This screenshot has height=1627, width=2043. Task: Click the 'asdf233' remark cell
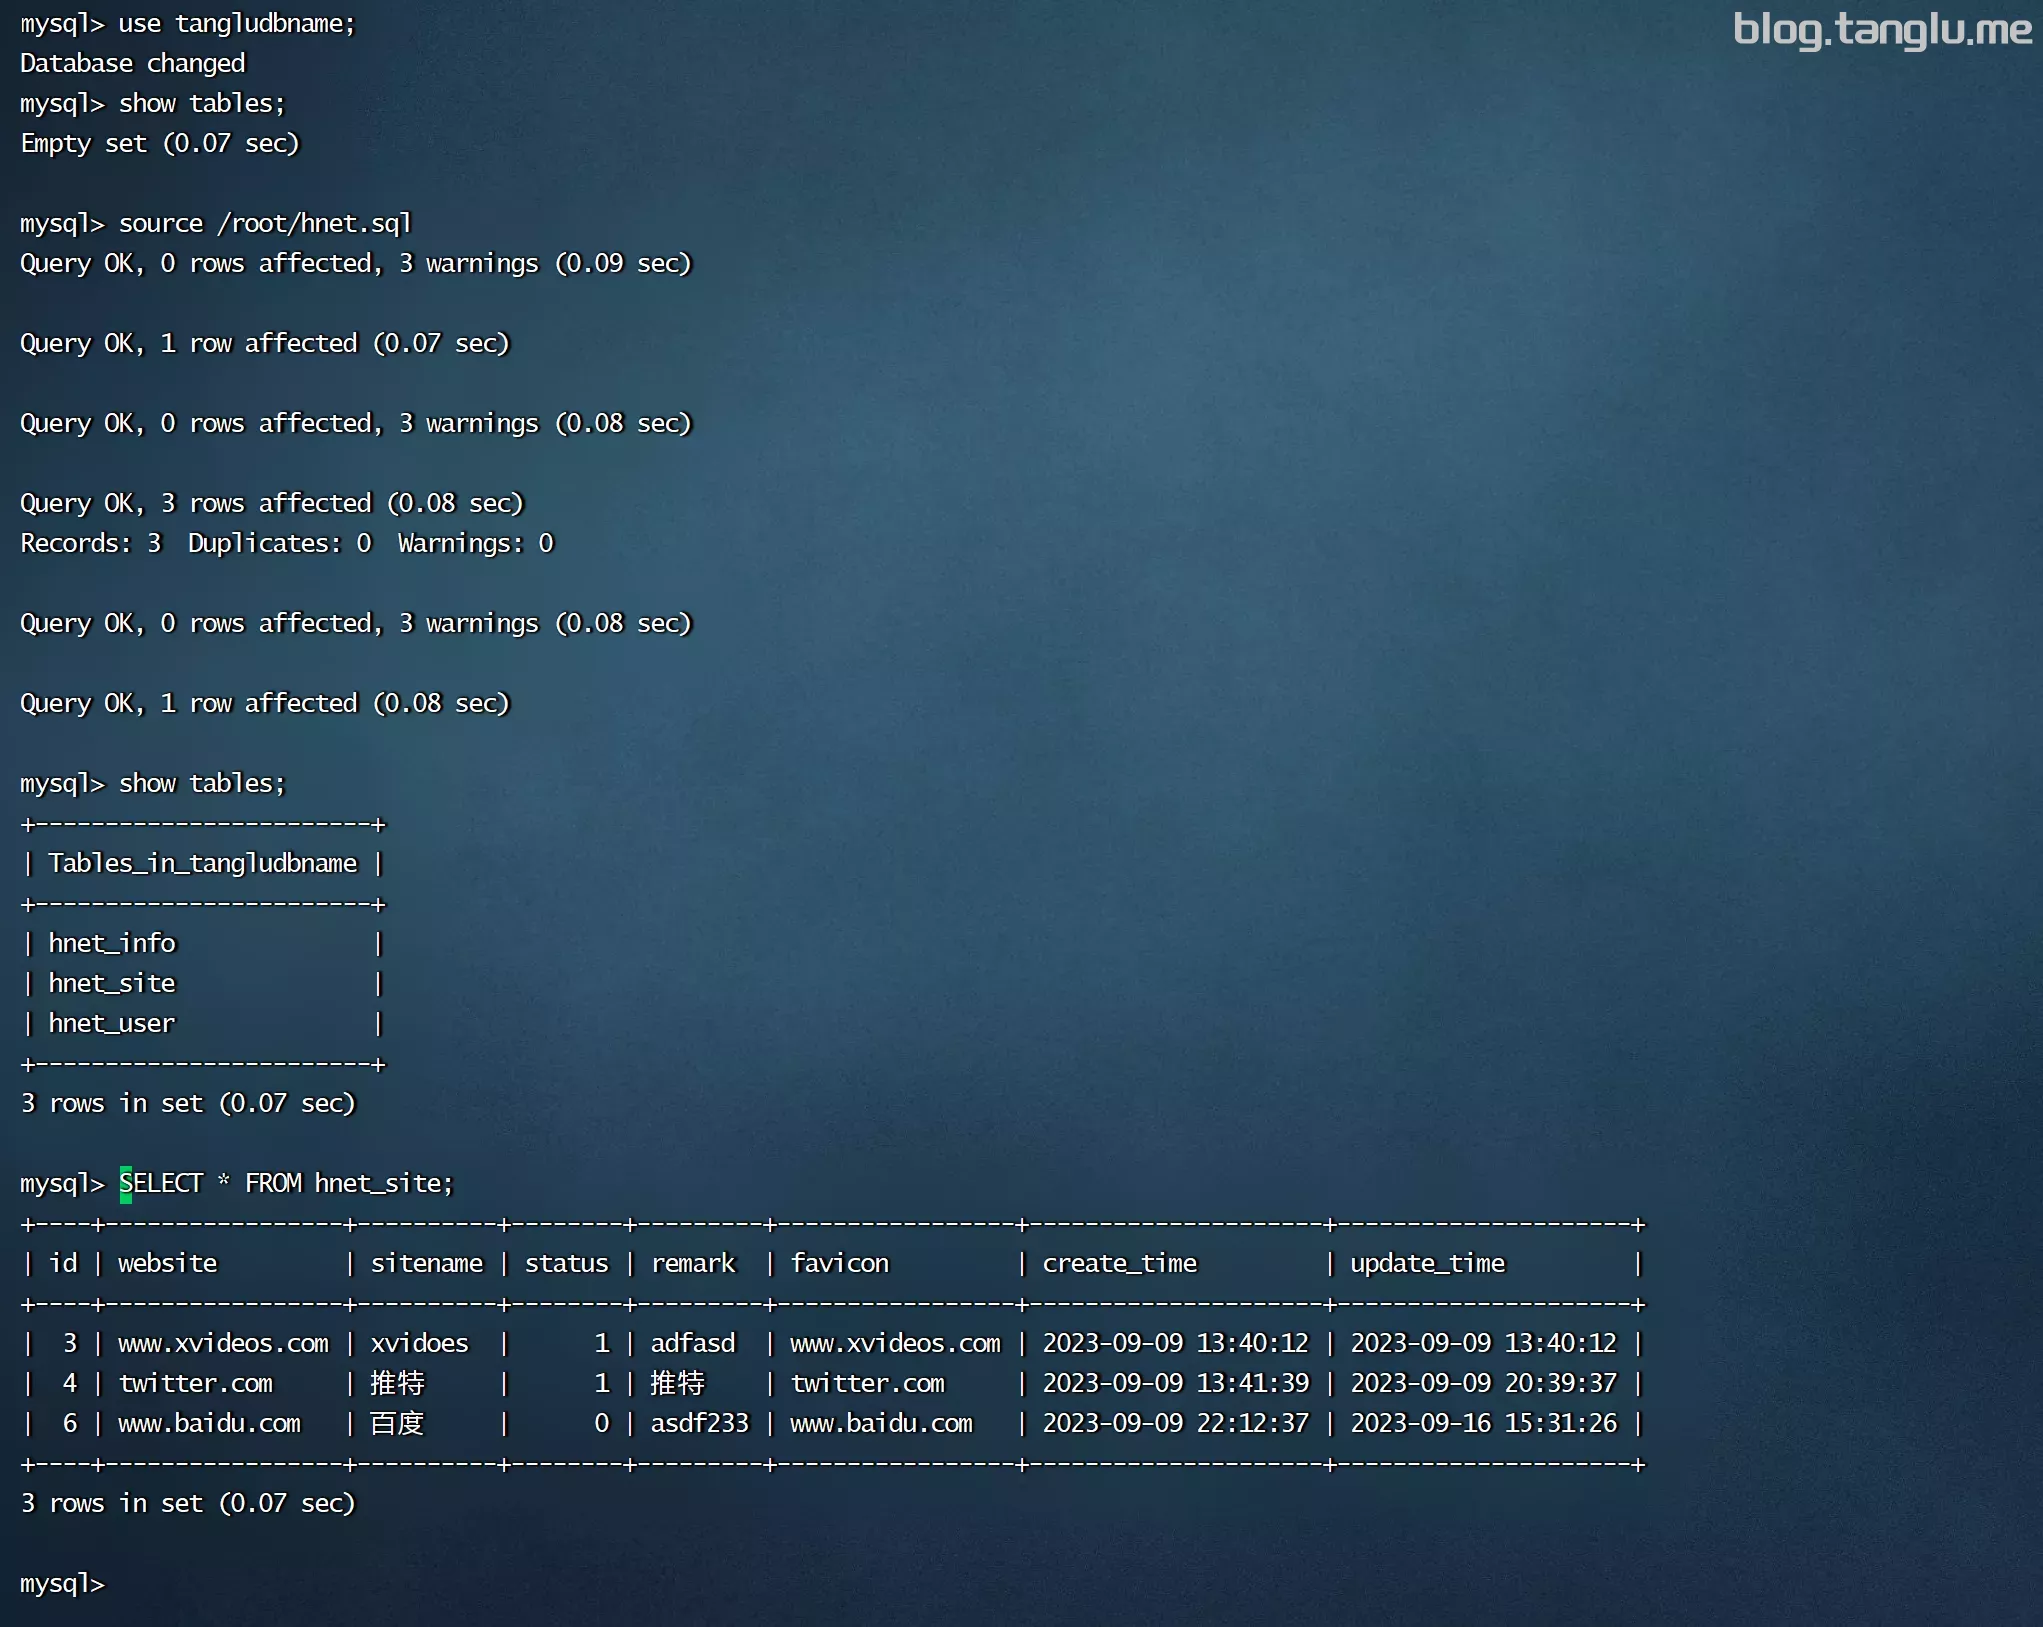pos(700,1424)
